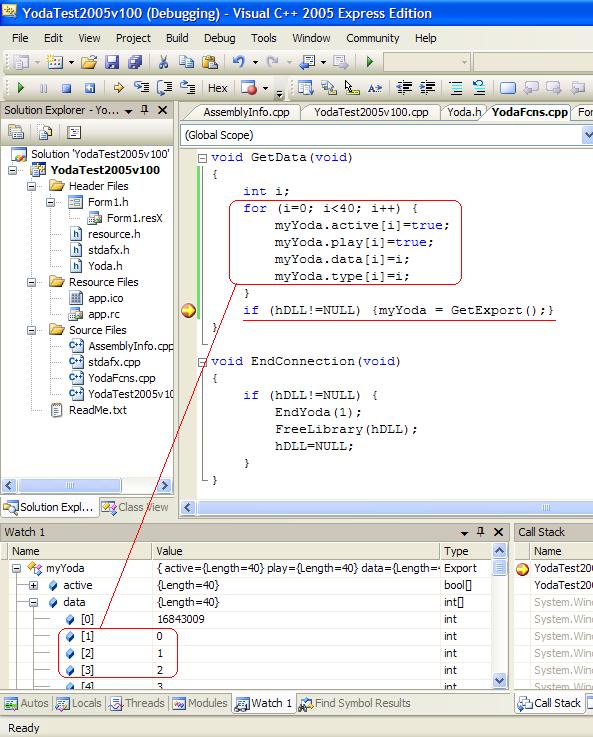The height and width of the screenshot is (737, 593).
Task: Click Start Debugging green arrow in standard toolbar
Action: pos(369,62)
